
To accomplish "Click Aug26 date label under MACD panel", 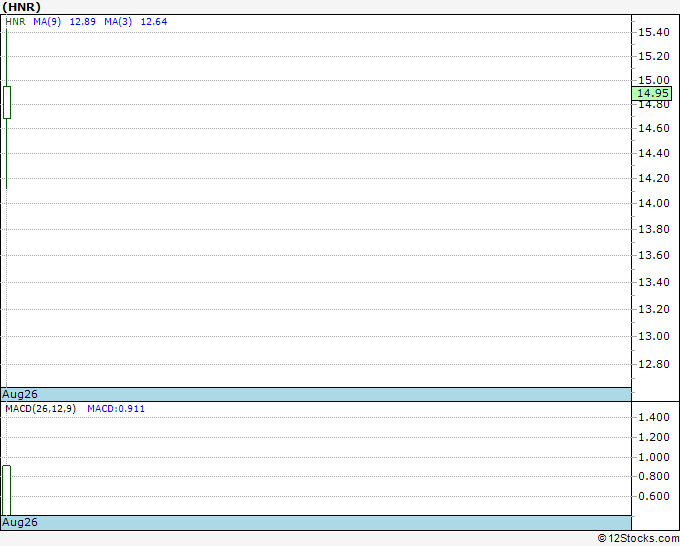I will pyautogui.click(x=20, y=523).
